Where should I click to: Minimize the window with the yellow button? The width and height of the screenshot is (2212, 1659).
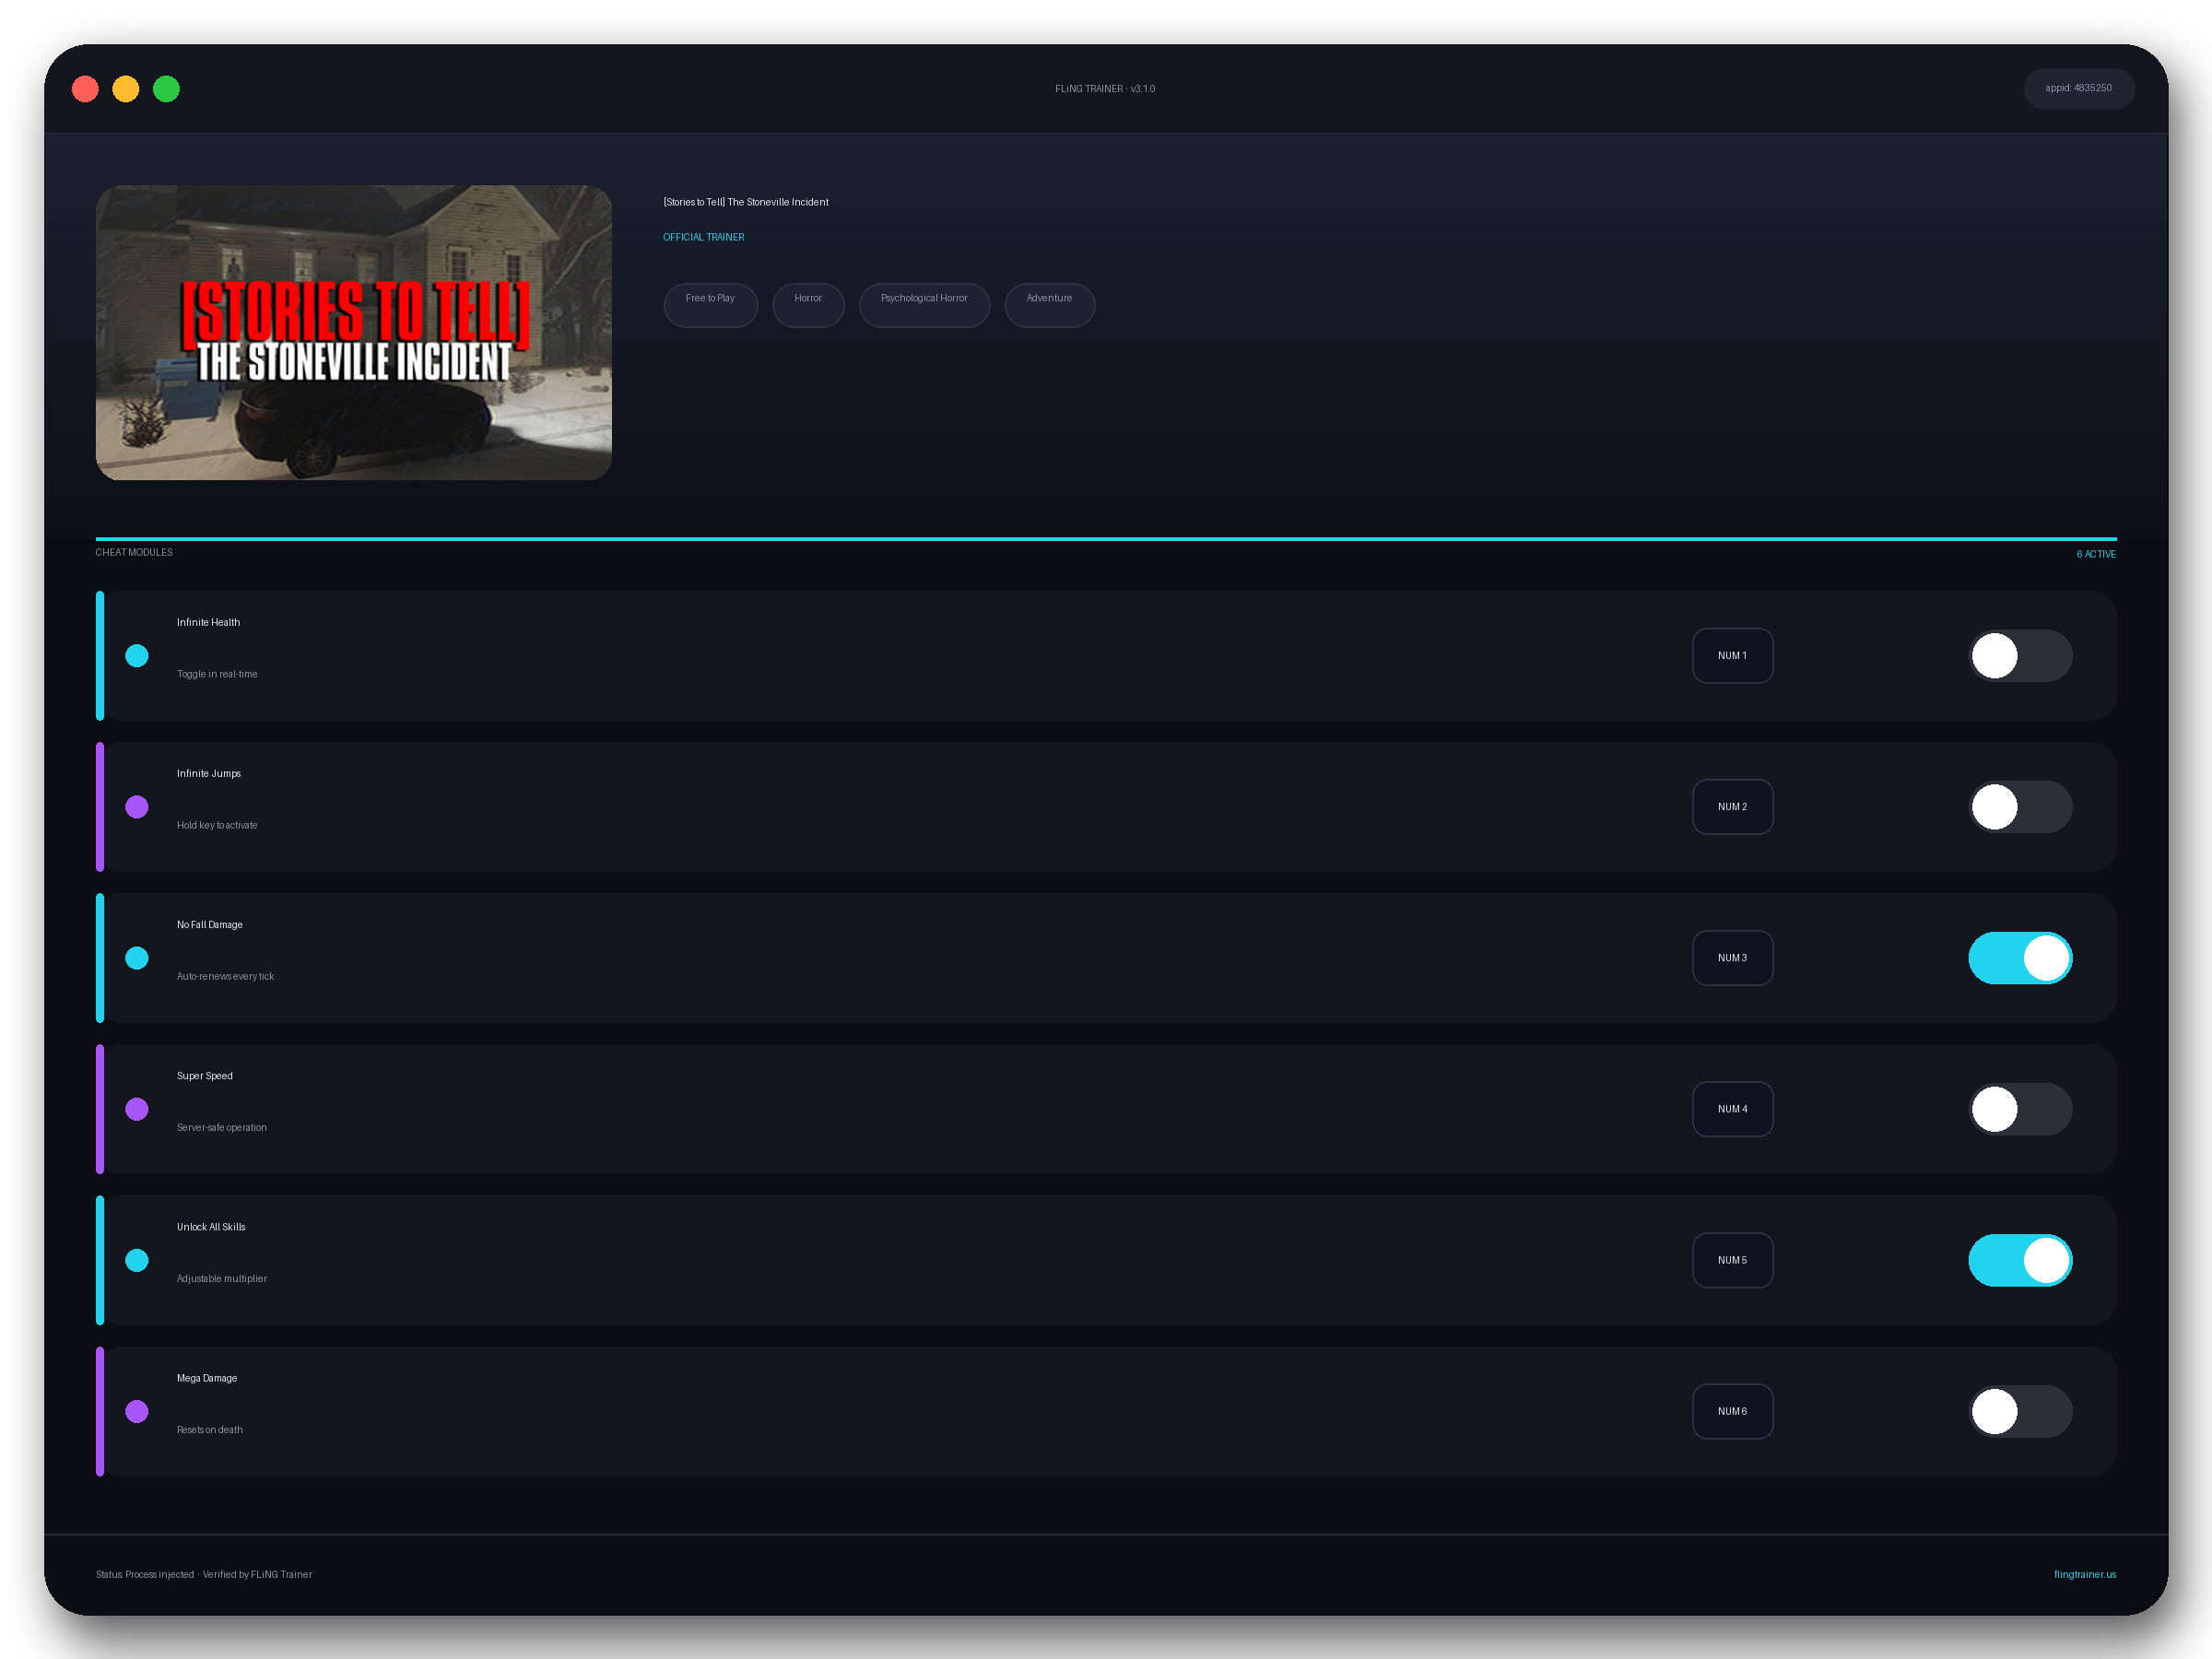point(125,89)
